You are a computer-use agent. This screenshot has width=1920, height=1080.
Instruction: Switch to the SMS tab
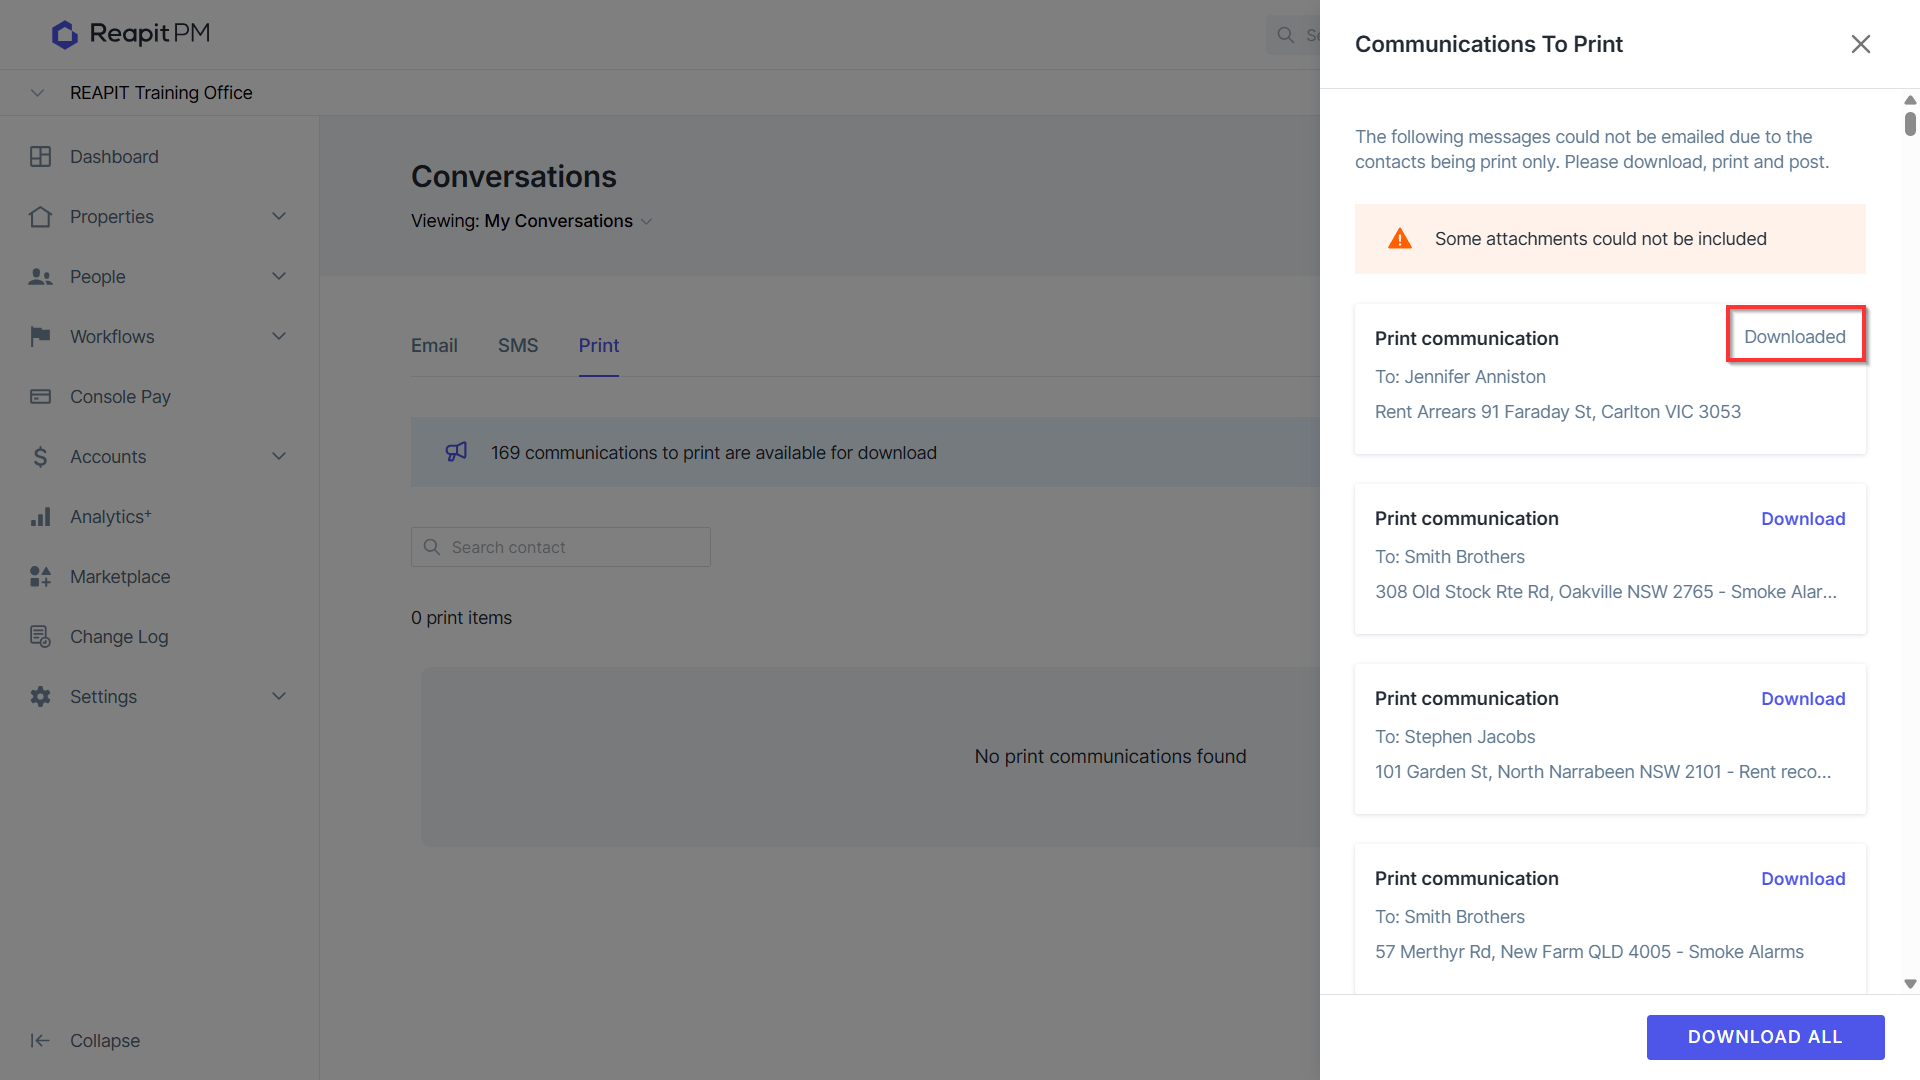click(x=518, y=346)
